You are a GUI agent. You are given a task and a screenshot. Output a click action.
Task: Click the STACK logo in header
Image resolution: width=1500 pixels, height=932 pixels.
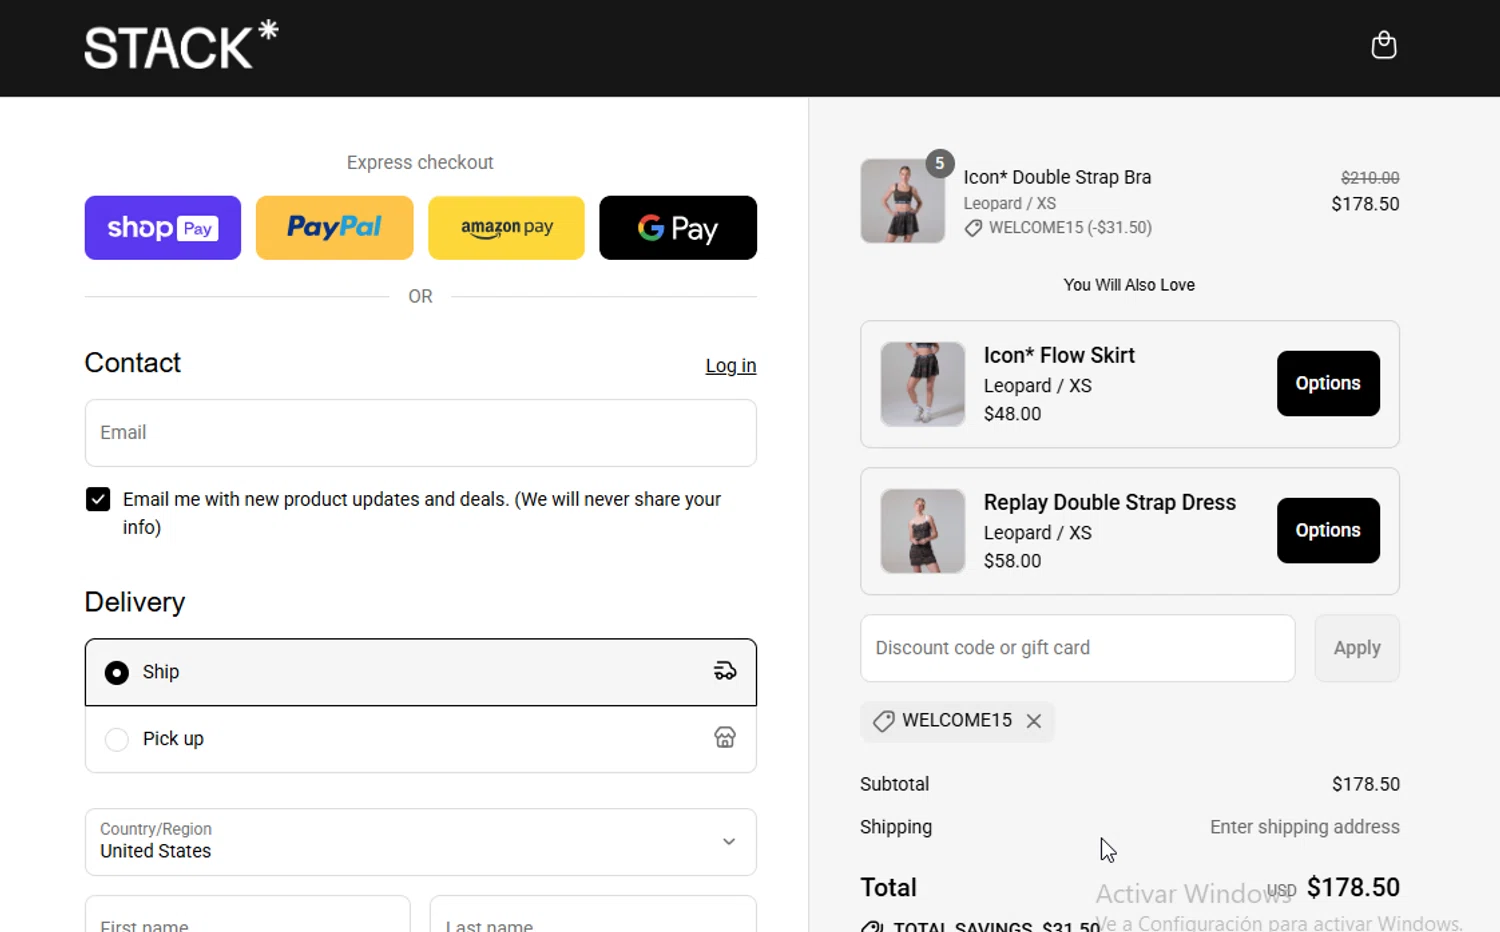[181, 45]
